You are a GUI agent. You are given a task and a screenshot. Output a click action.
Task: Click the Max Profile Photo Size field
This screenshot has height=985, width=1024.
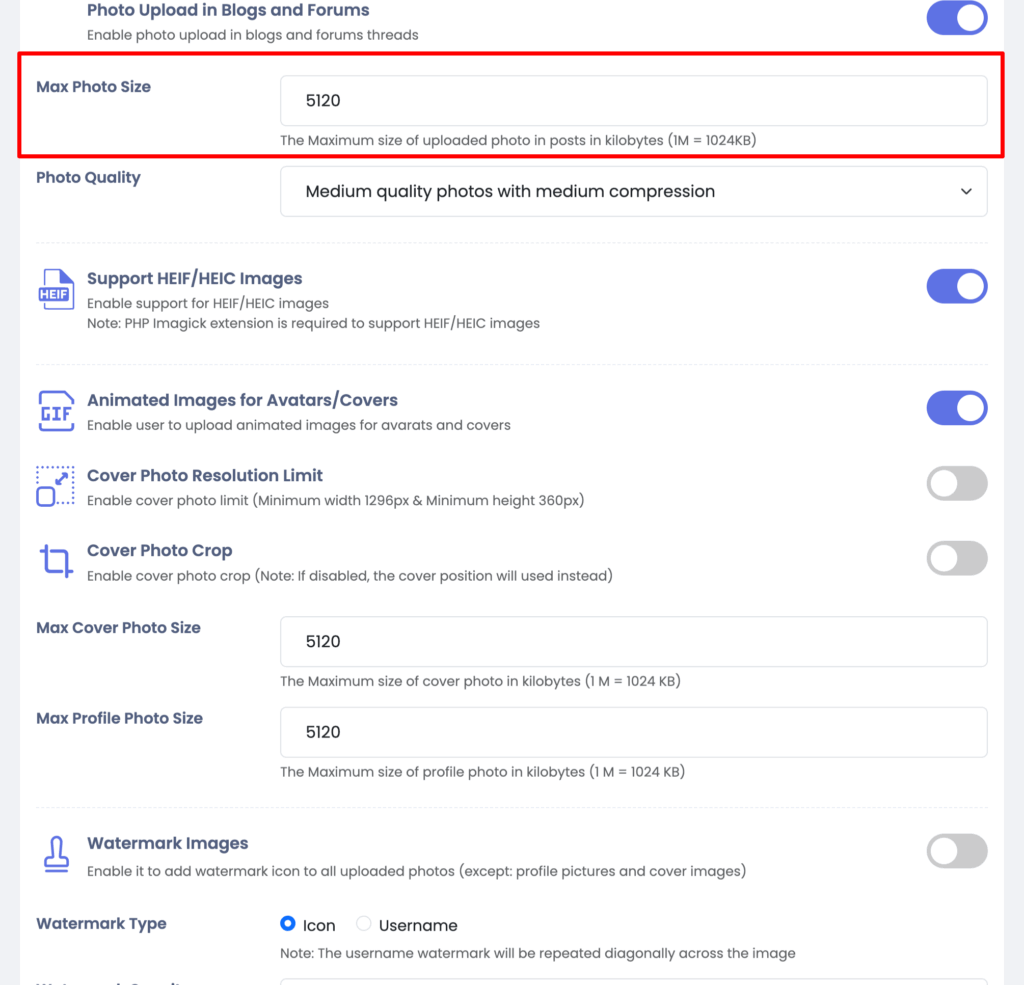coord(633,732)
